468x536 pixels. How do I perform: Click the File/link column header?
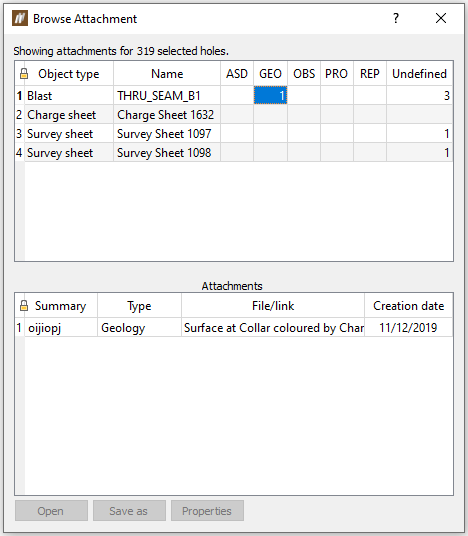273,306
